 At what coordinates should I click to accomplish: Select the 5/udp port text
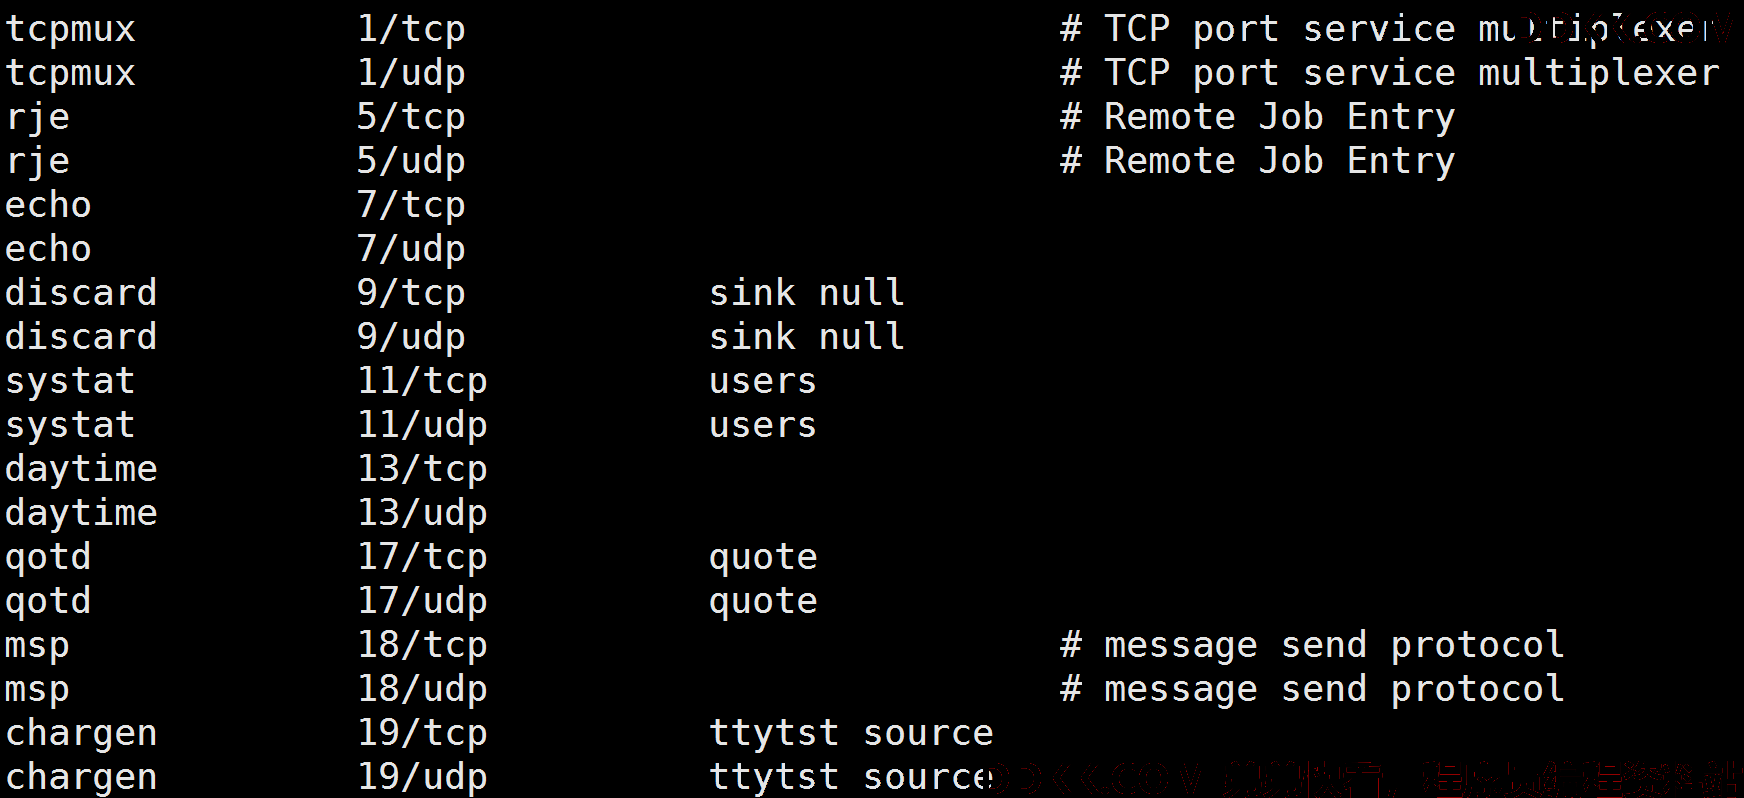(411, 161)
